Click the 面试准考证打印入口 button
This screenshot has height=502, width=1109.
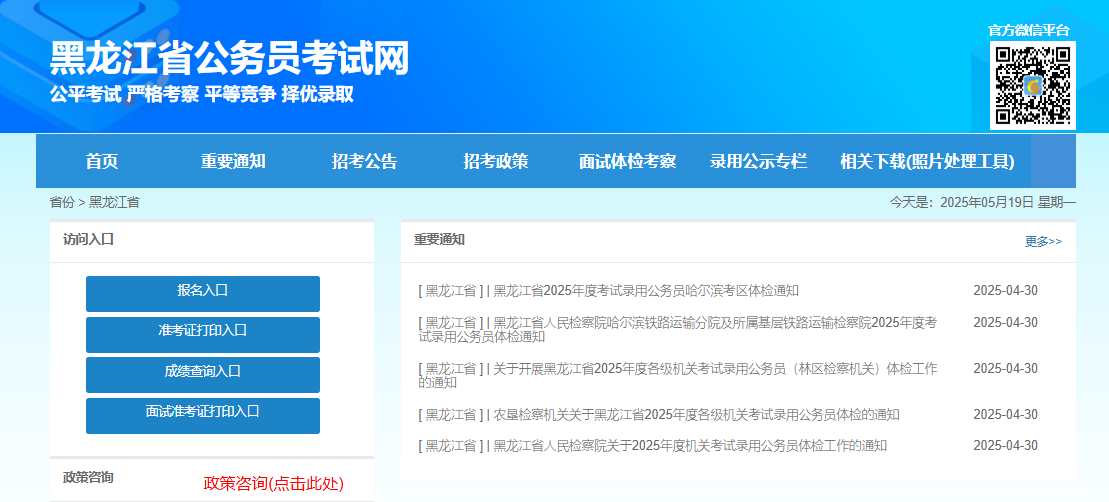click(203, 412)
